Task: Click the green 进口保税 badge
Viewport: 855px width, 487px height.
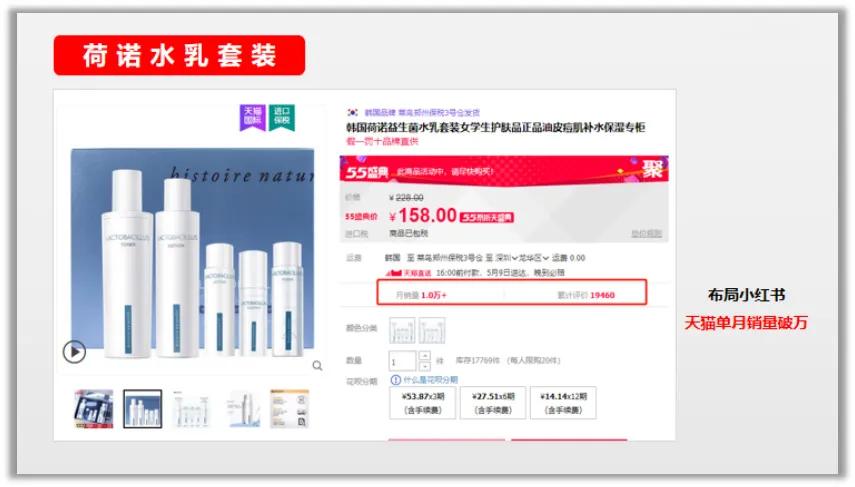Action: (282, 117)
